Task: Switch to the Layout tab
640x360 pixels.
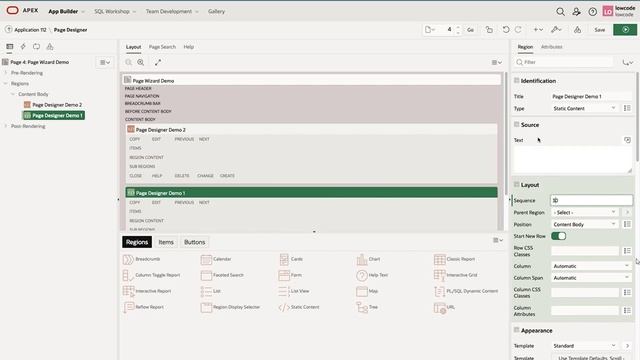Action: pos(133,47)
